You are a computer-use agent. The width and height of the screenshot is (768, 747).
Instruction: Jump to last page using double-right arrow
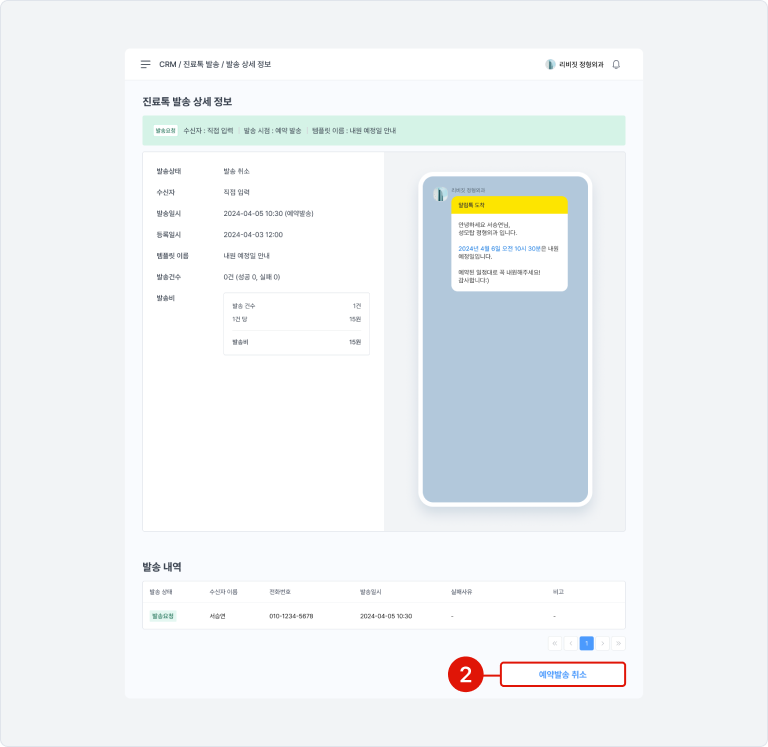[618, 643]
